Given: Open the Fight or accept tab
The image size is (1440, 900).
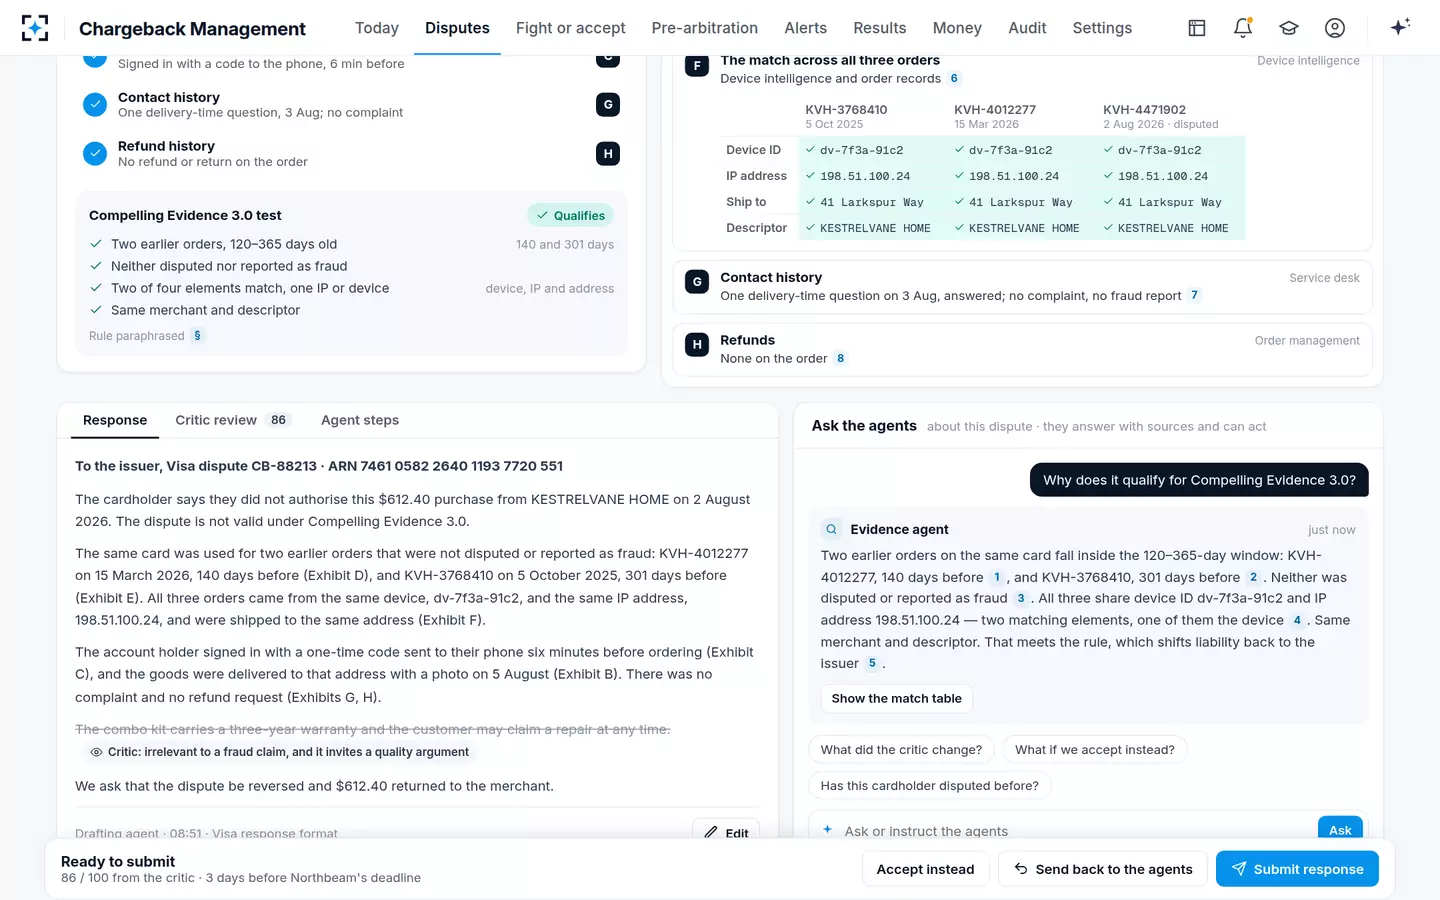Looking at the screenshot, I should pyautogui.click(x=571, y=28).
